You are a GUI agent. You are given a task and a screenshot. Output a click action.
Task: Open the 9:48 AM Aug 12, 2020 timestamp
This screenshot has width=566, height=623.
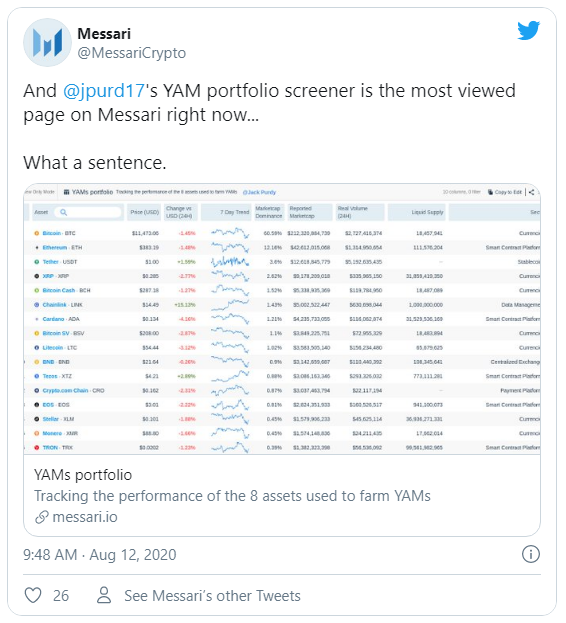click(x=100, y=555)
